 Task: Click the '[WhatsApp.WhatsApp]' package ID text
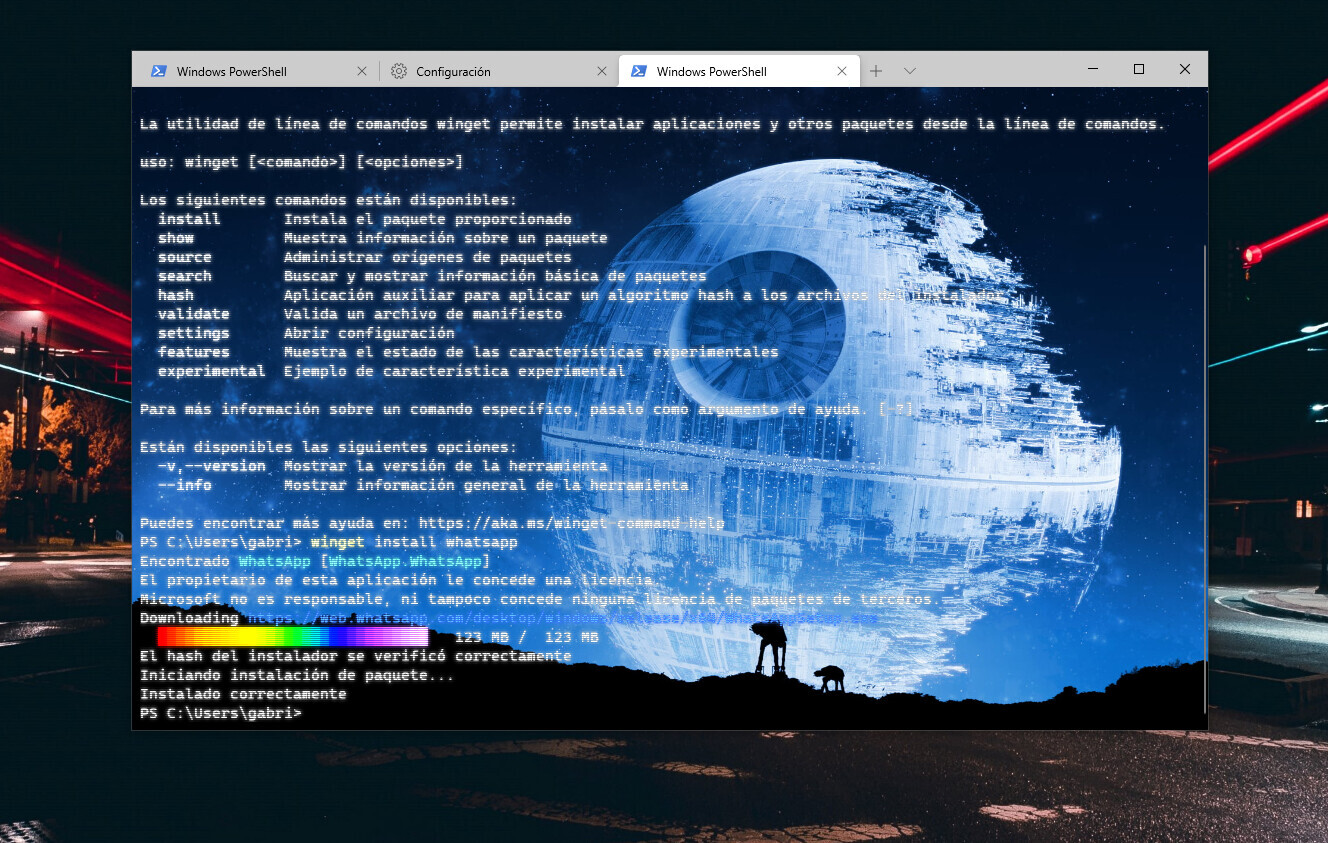click(x=405, y=561)
